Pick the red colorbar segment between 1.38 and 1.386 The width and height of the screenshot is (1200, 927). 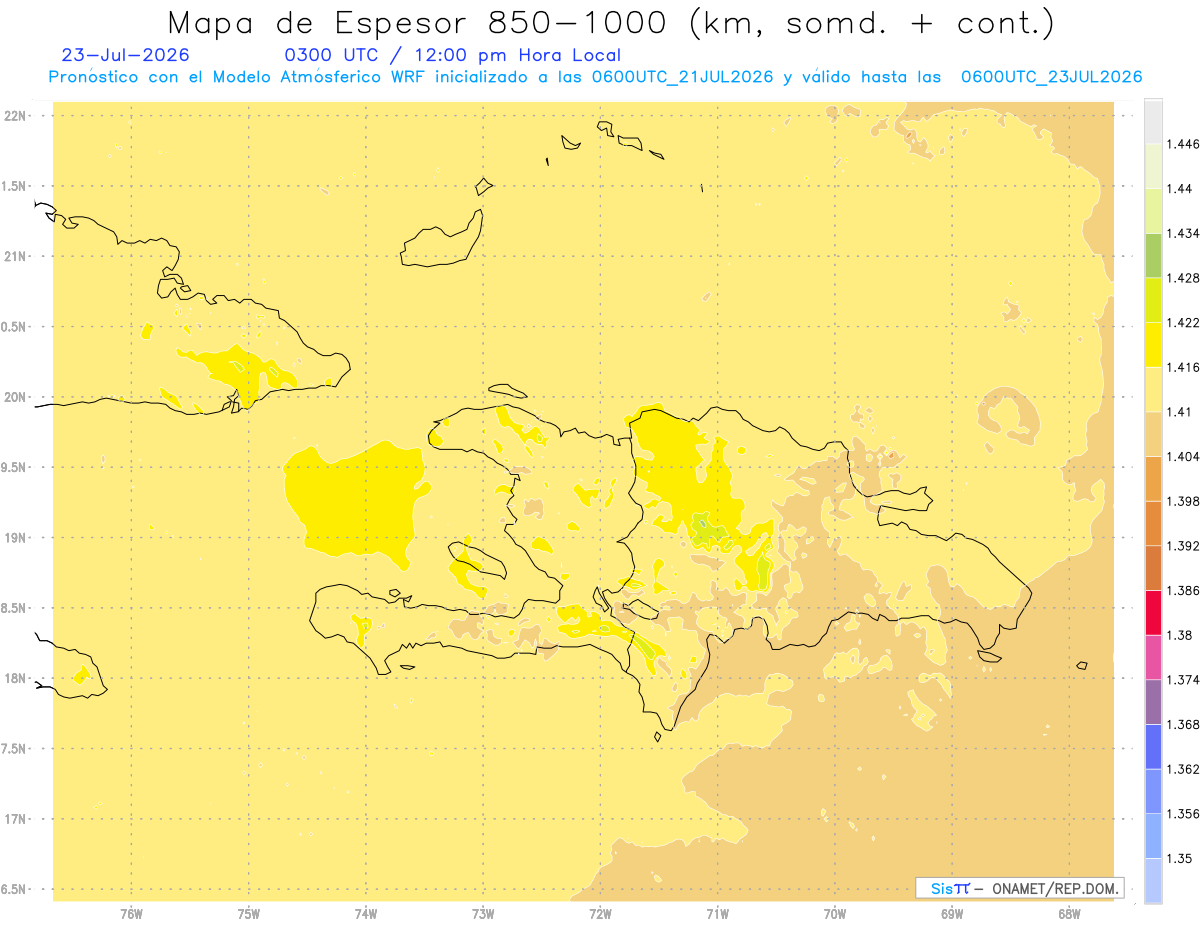point(1153,613)
